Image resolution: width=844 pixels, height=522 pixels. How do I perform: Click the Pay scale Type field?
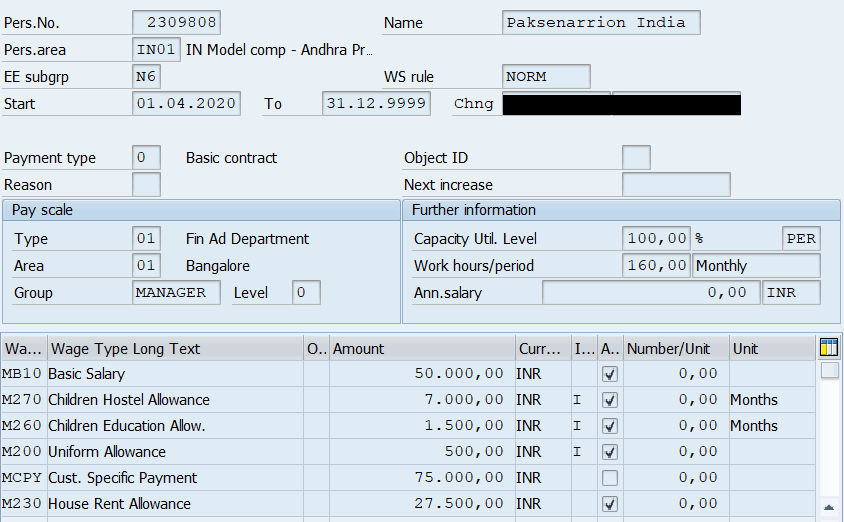(146, 239)
